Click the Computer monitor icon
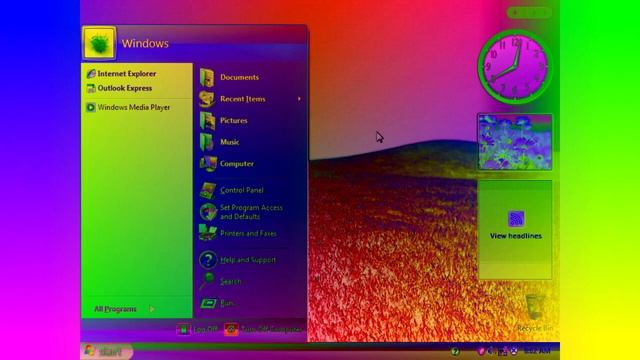The width and height of the screenshot is (640, 360). [x=208, y=164]
